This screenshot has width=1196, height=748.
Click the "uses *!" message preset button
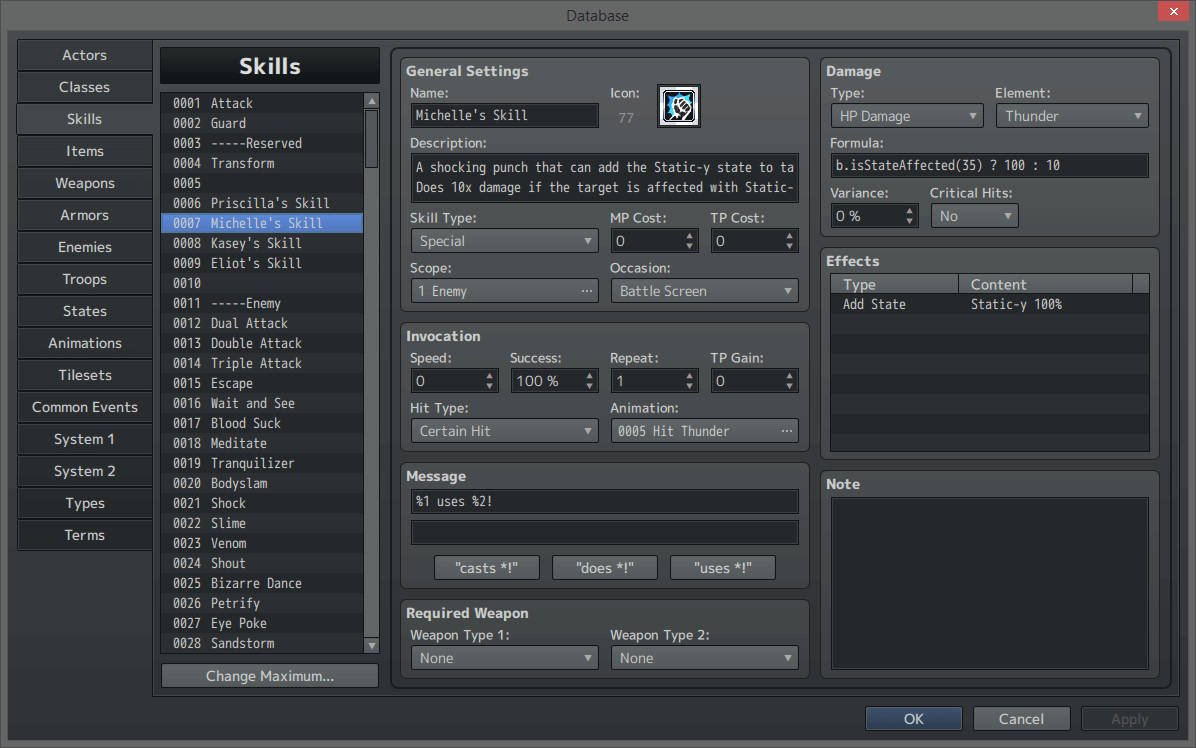[722, 567]
